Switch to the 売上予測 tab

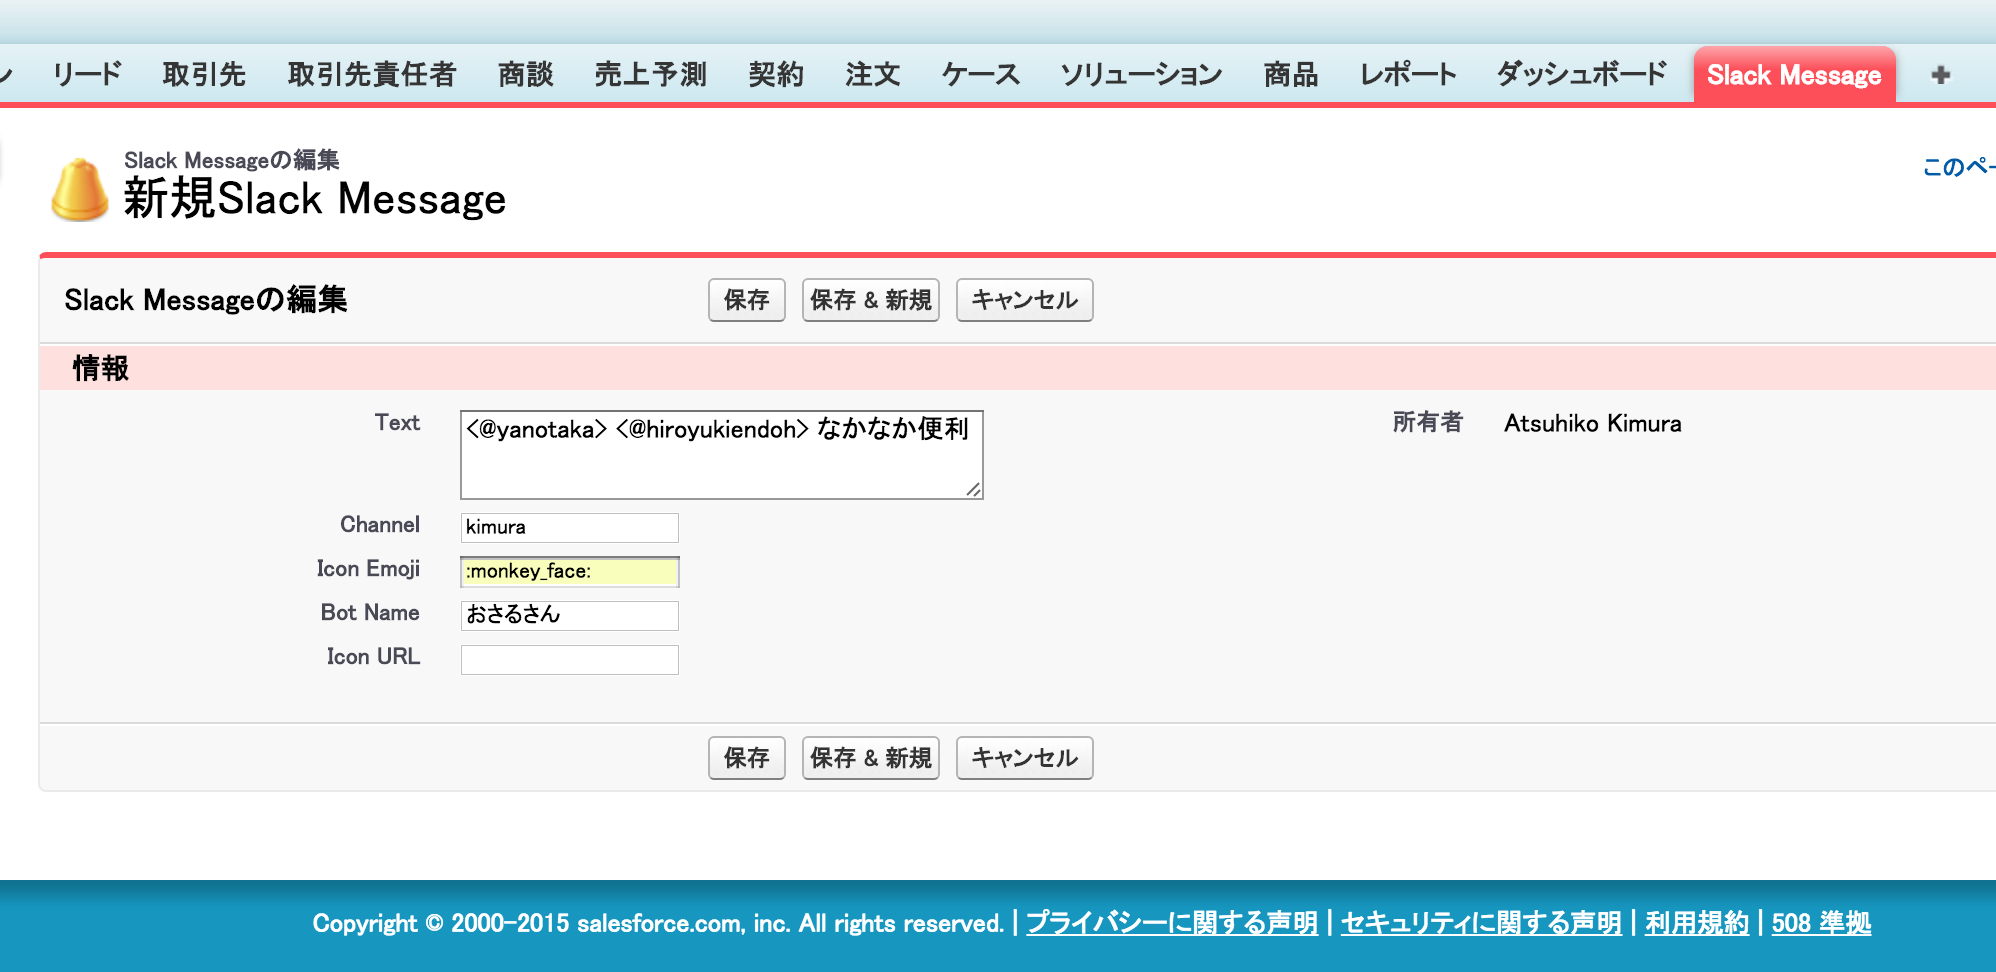coord(650,74)
